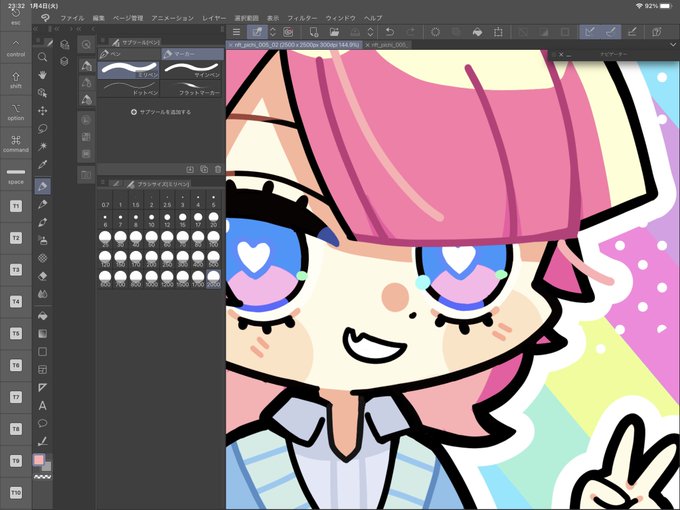Select the Gradient tool
680x510 pixels.
pos(42,333)
